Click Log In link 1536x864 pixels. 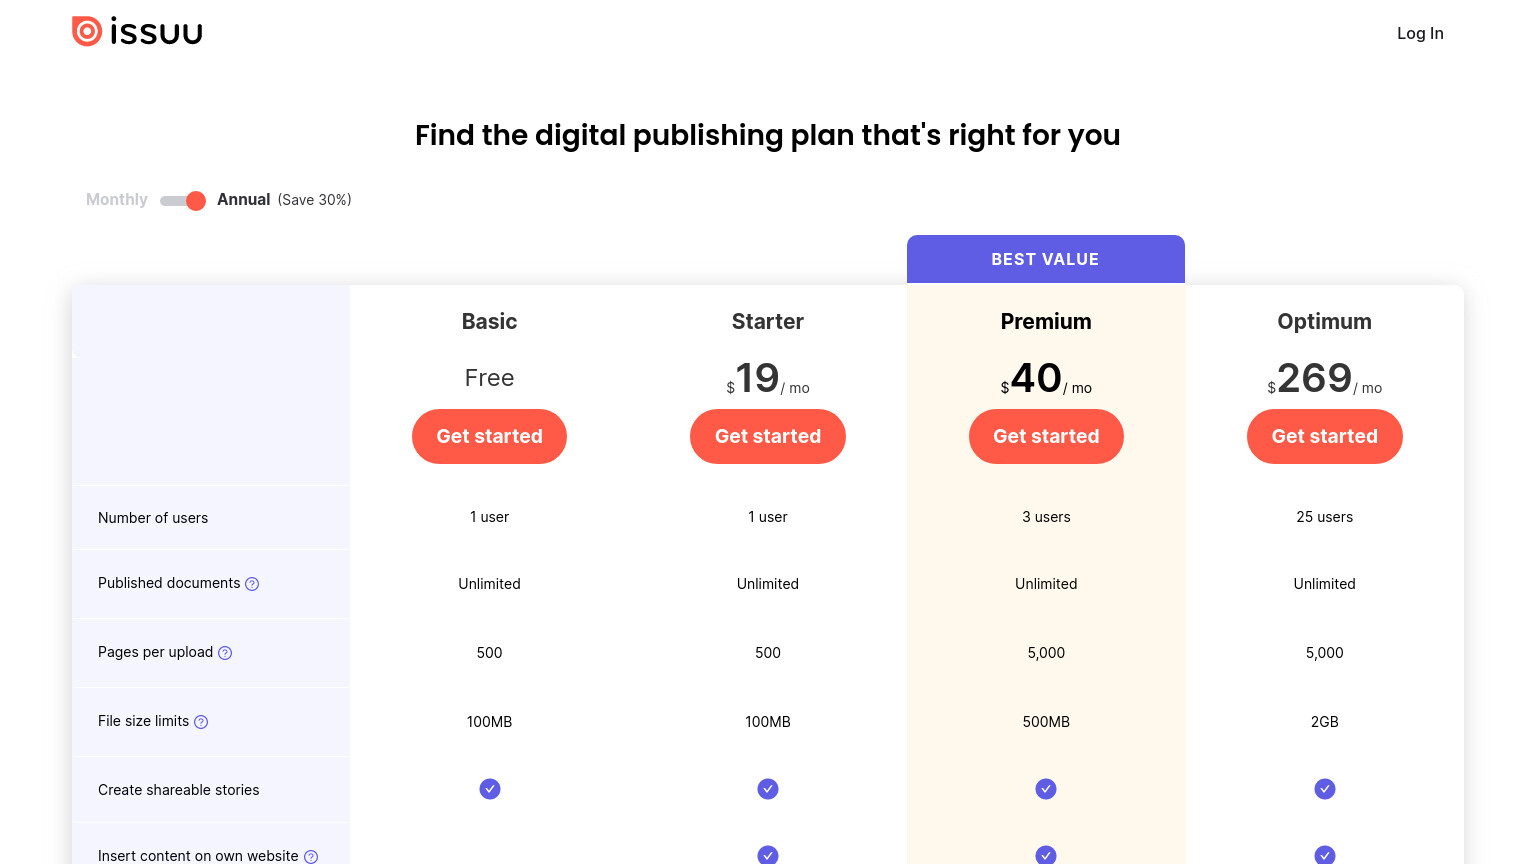[x=1420, y=33]
